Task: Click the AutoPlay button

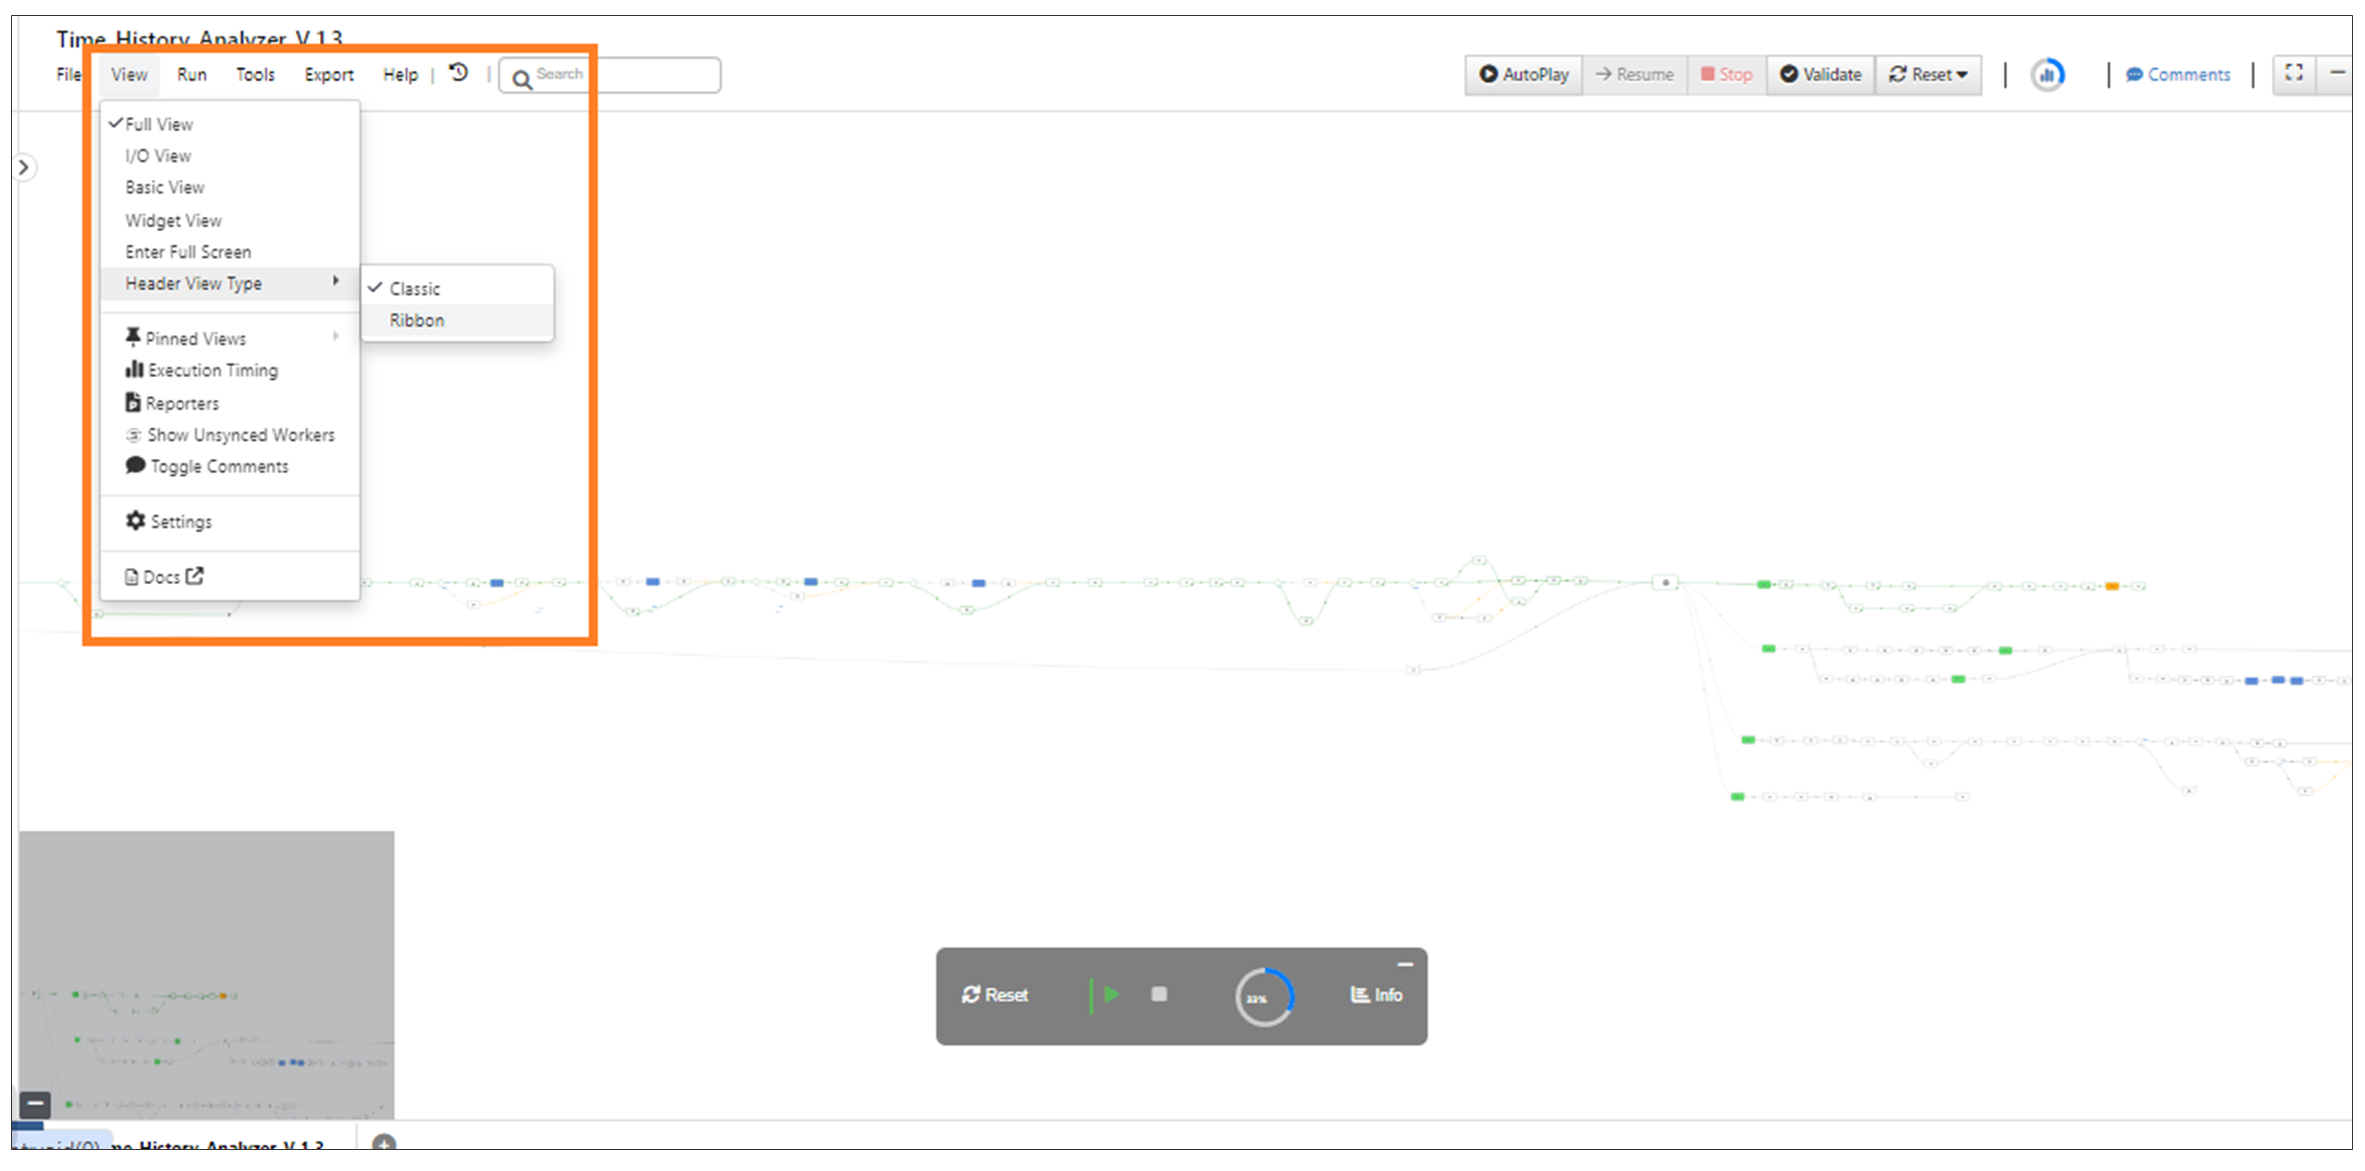Action: (1524, 75)
